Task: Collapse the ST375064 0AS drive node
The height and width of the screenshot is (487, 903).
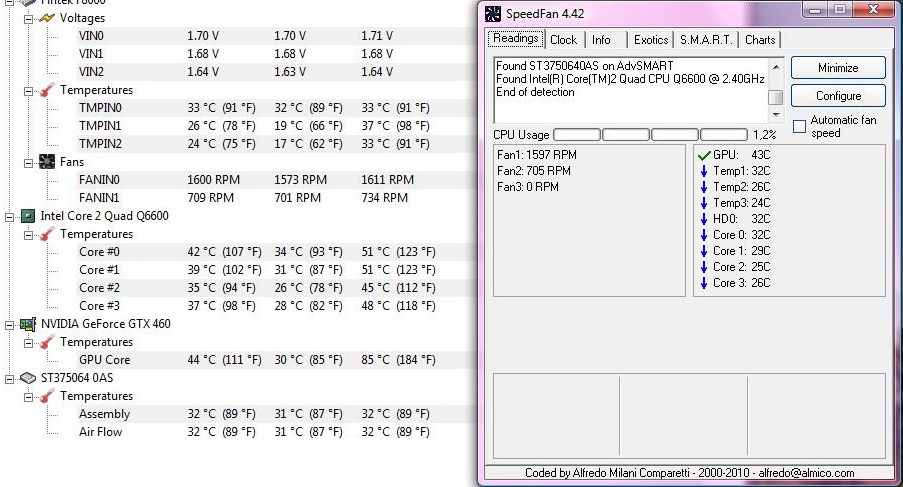Action: click(x=9, y=379)
